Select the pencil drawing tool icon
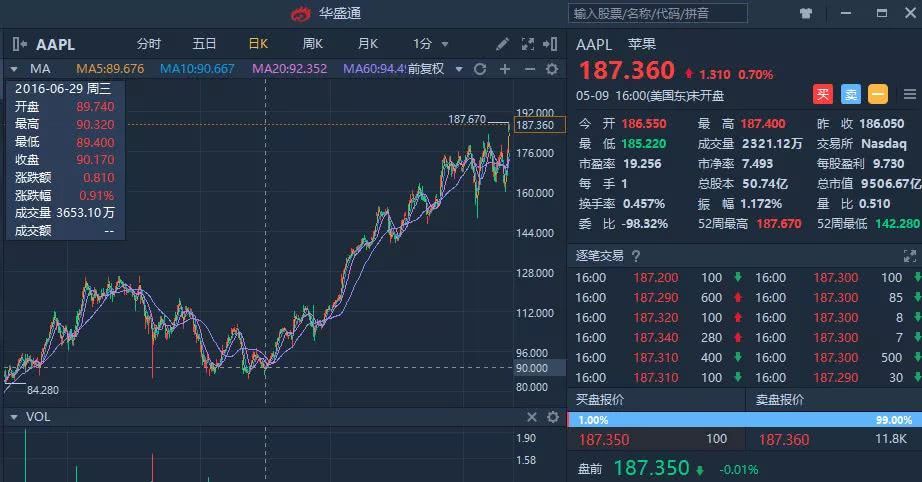922x482 pixels. pos(502,44)
